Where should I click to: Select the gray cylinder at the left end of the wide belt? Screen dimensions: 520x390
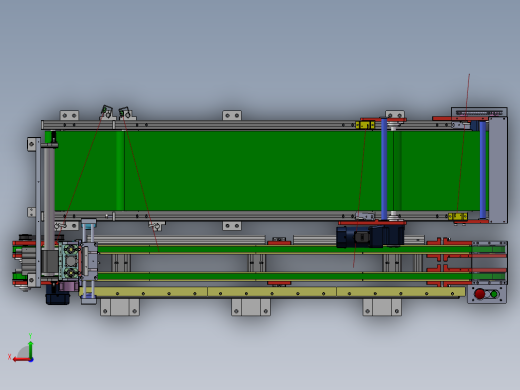pos(49,197)
